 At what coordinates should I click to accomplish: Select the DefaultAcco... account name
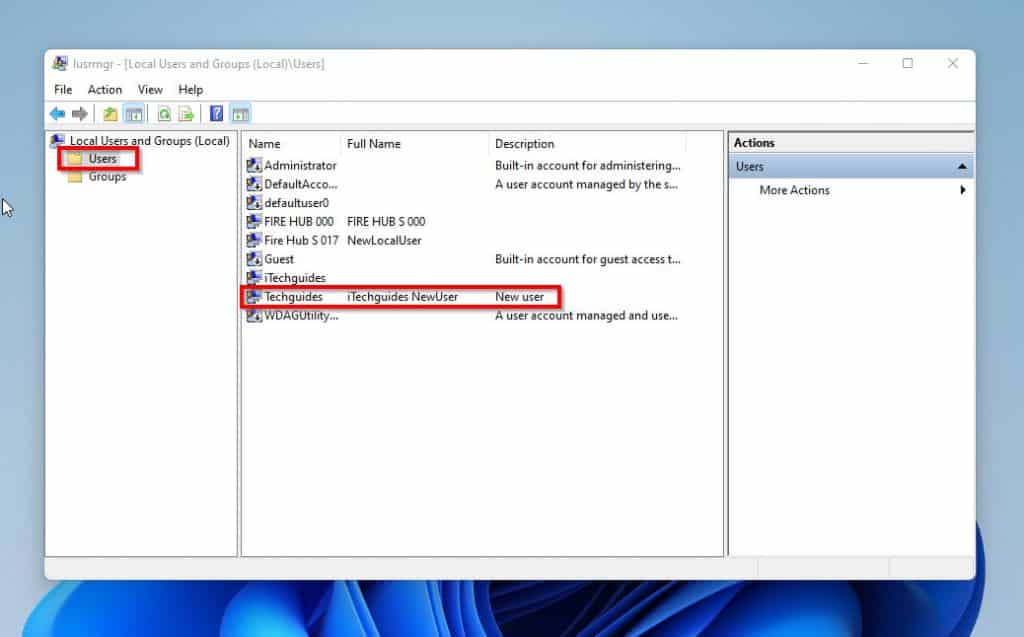pyautogui.click(x=300, y=184)
